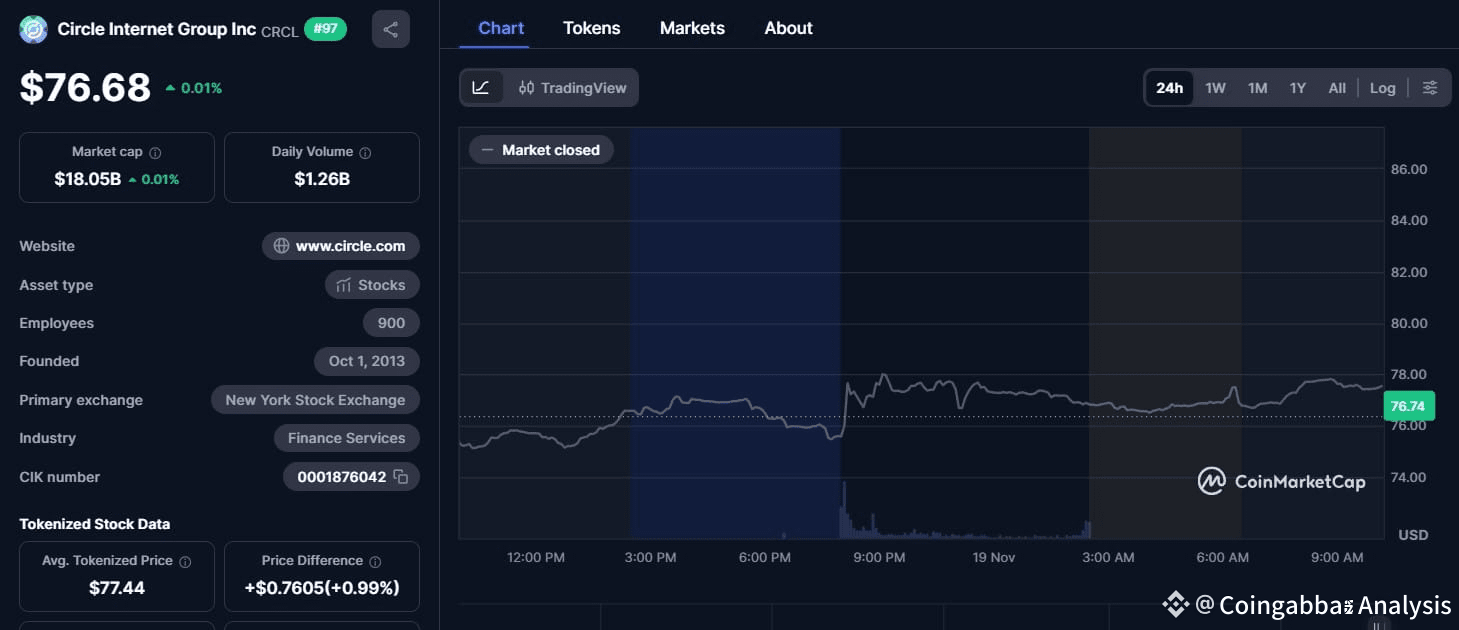This screenshot has height=630, width=1459.
Task: Open chart settings via sliders icon near Log
Action: (1429, 87)
